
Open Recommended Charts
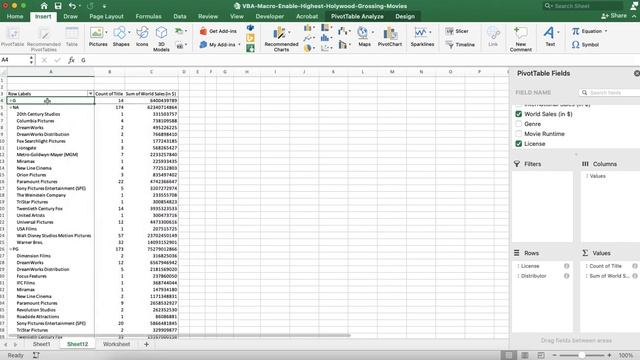pos(281,39)
